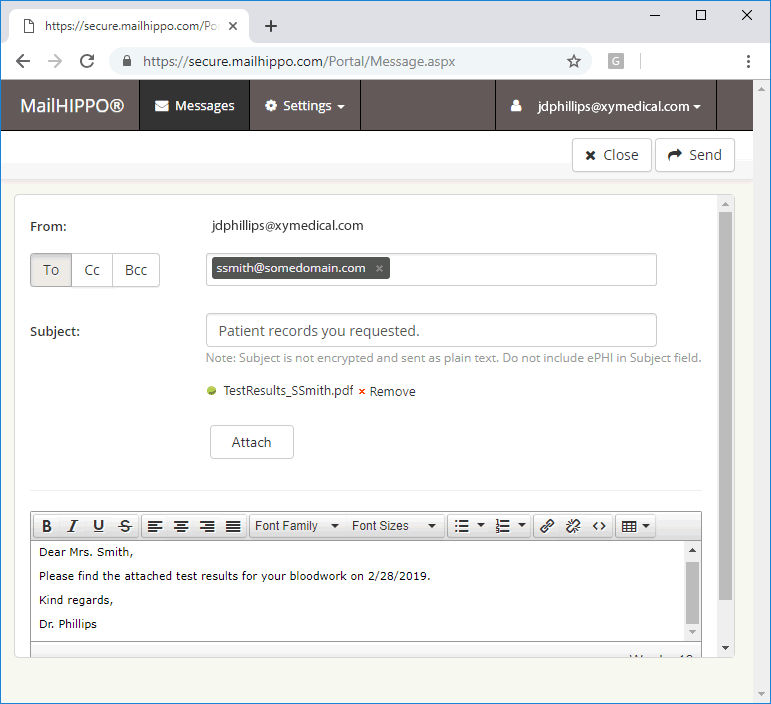The image size is (771, 704).
Task: Go to the Messages tab
Action: coord(195,106)
